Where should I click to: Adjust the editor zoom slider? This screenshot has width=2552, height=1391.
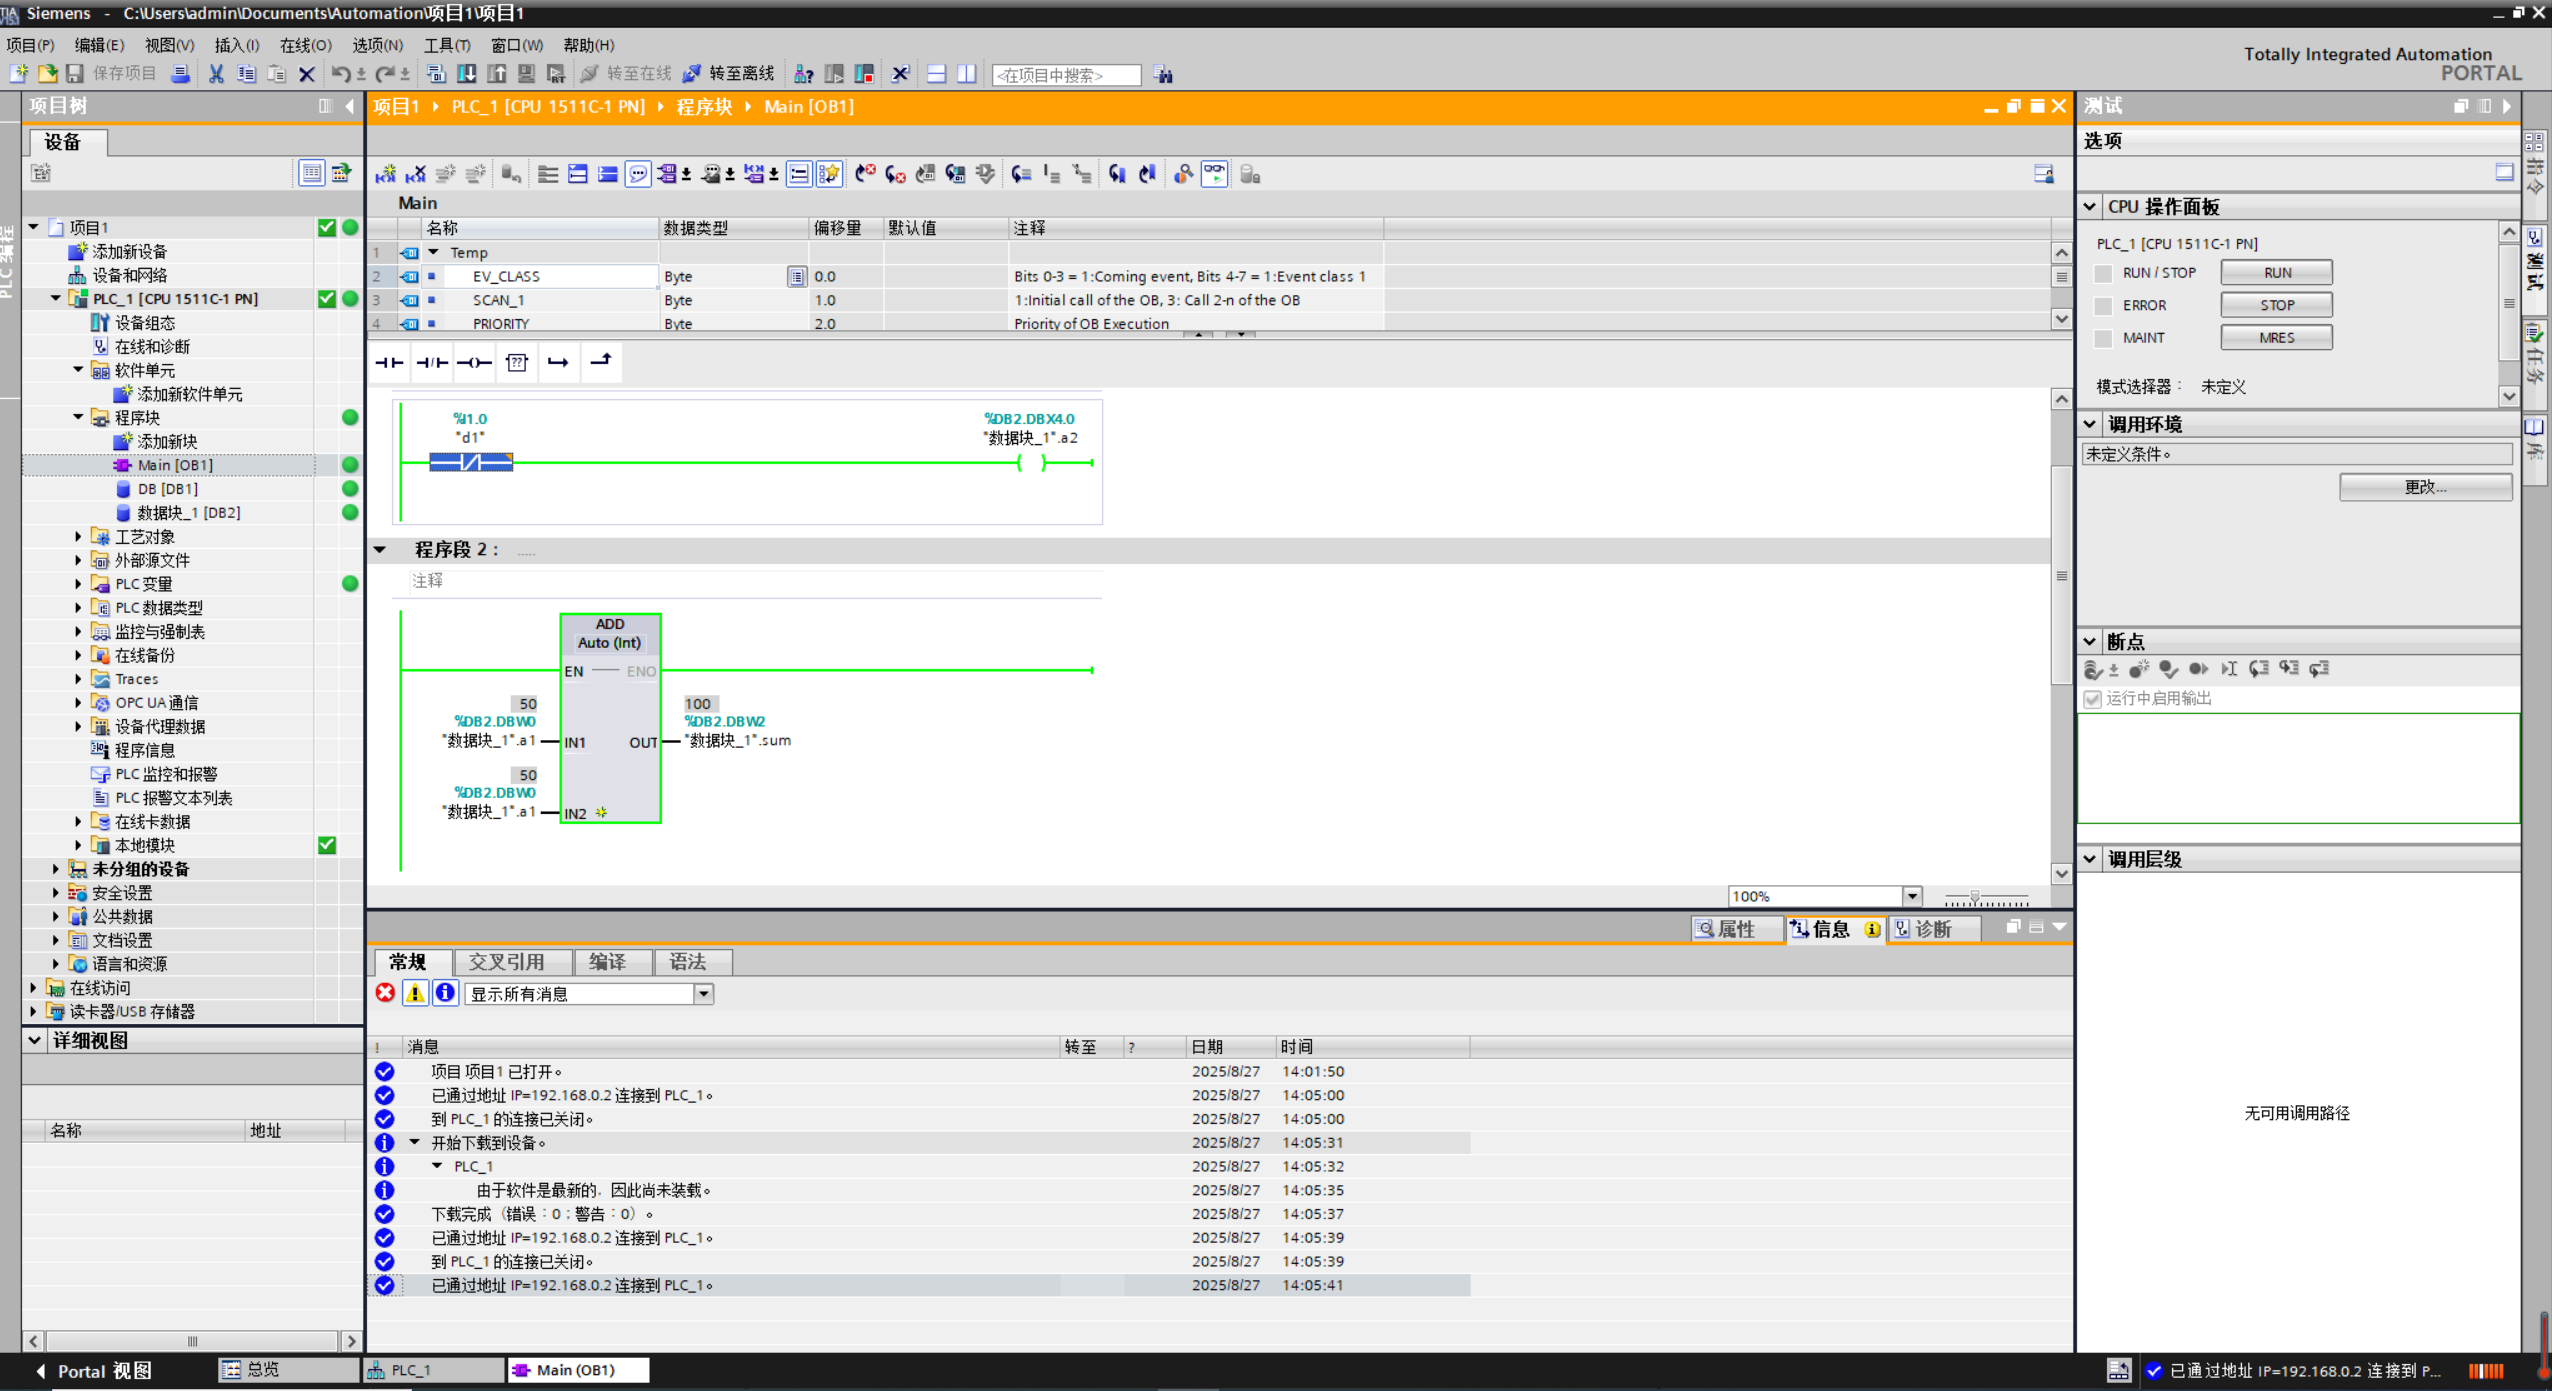point(1975,897)
